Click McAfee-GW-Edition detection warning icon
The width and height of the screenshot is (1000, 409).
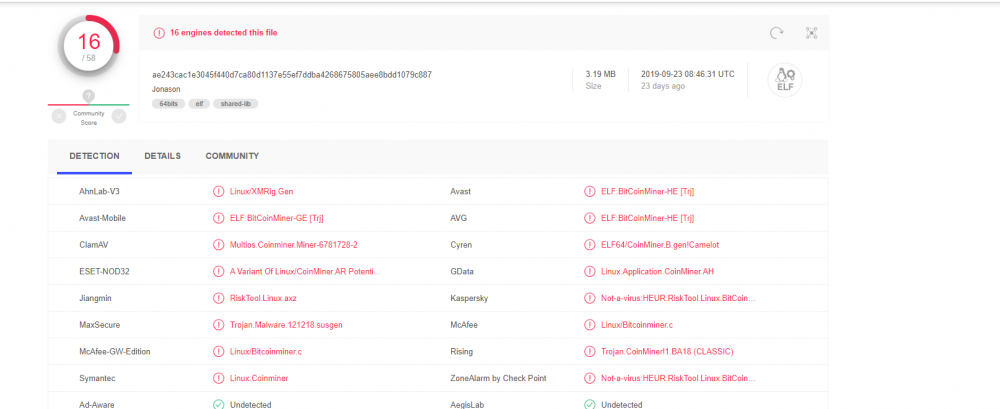point(218,352)
